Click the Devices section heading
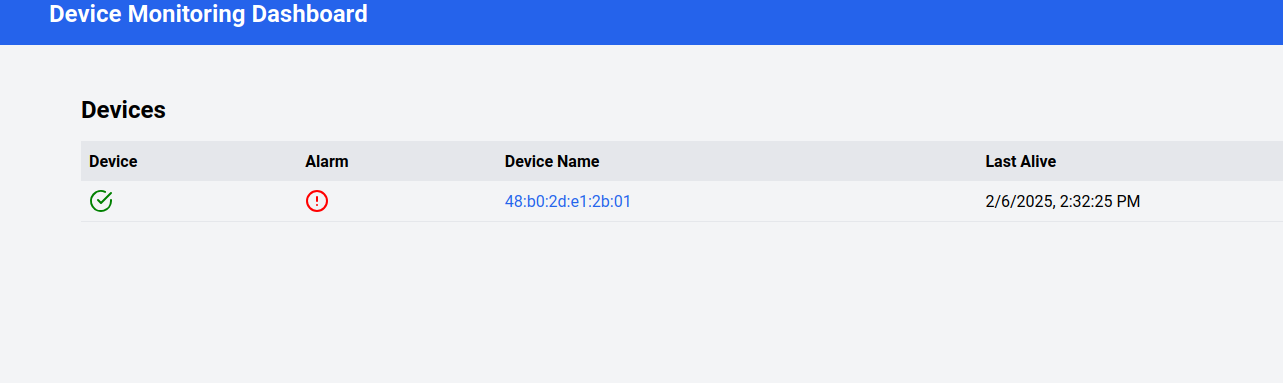1283x383 pixels. pos(123,110)
